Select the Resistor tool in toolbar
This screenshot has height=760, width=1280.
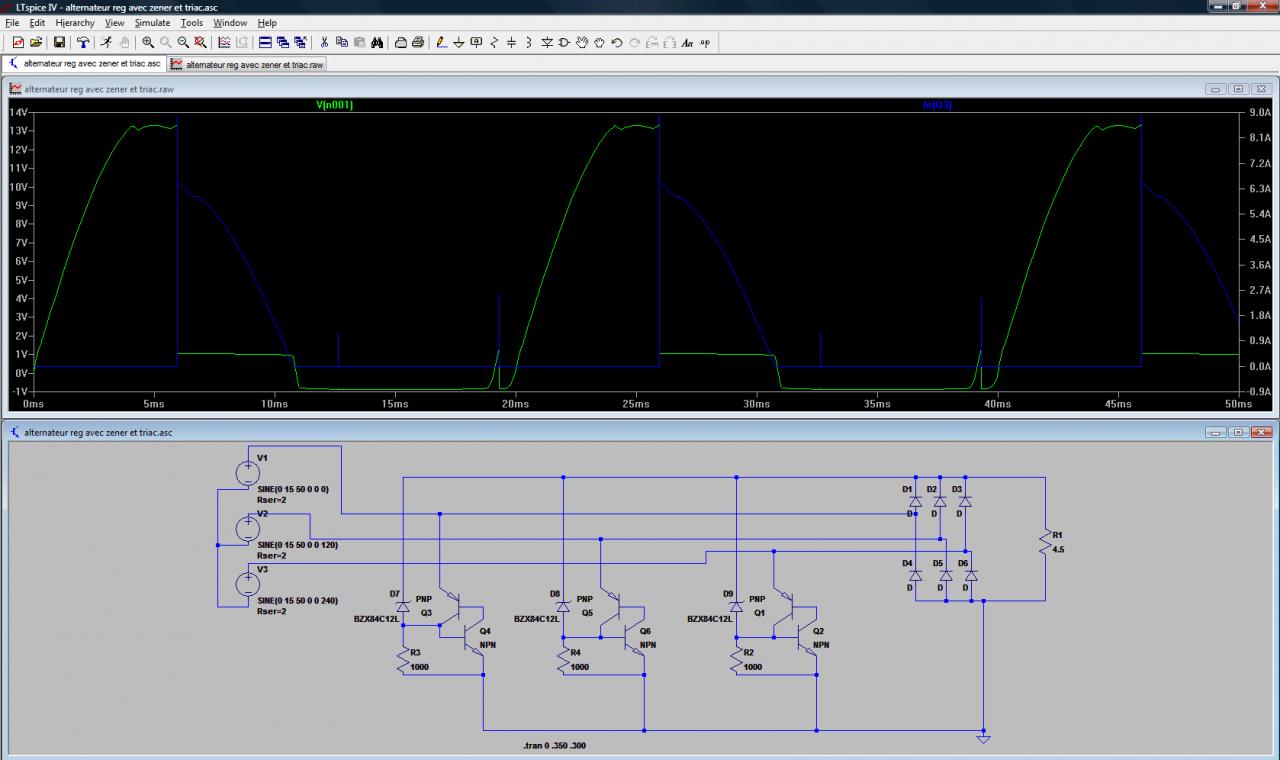pos(494,42)
